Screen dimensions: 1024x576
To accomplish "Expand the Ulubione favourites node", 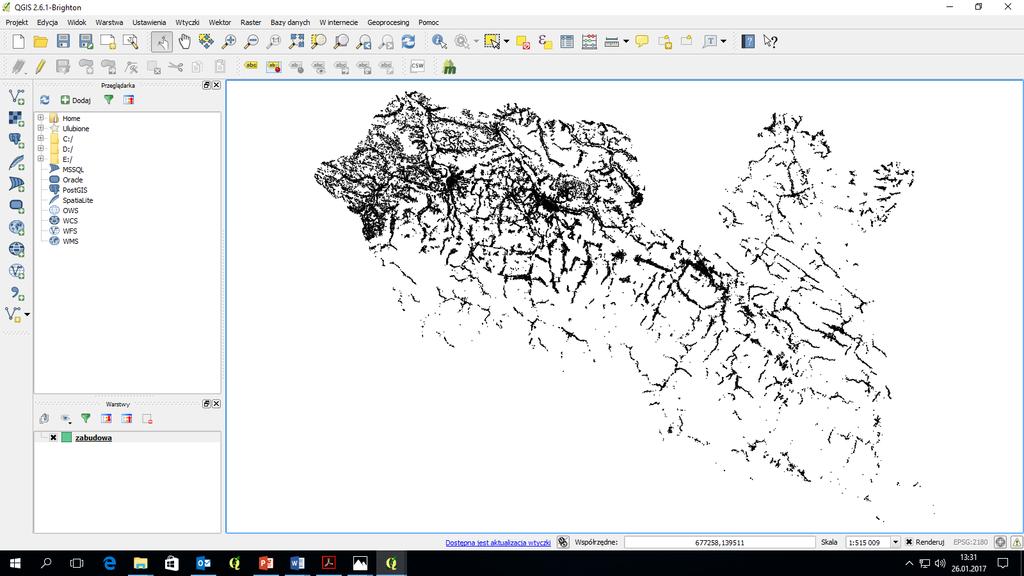I will pos(40,129).
